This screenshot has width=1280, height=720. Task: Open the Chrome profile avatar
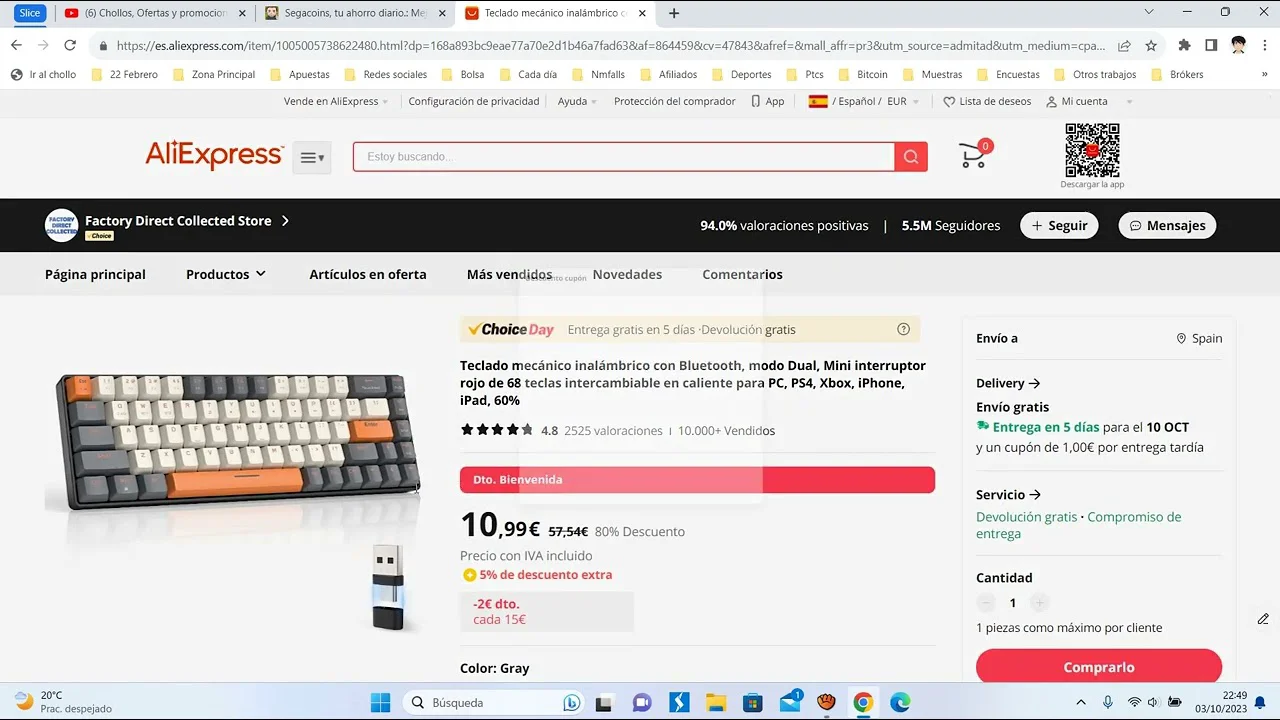tap(1238, 45)
